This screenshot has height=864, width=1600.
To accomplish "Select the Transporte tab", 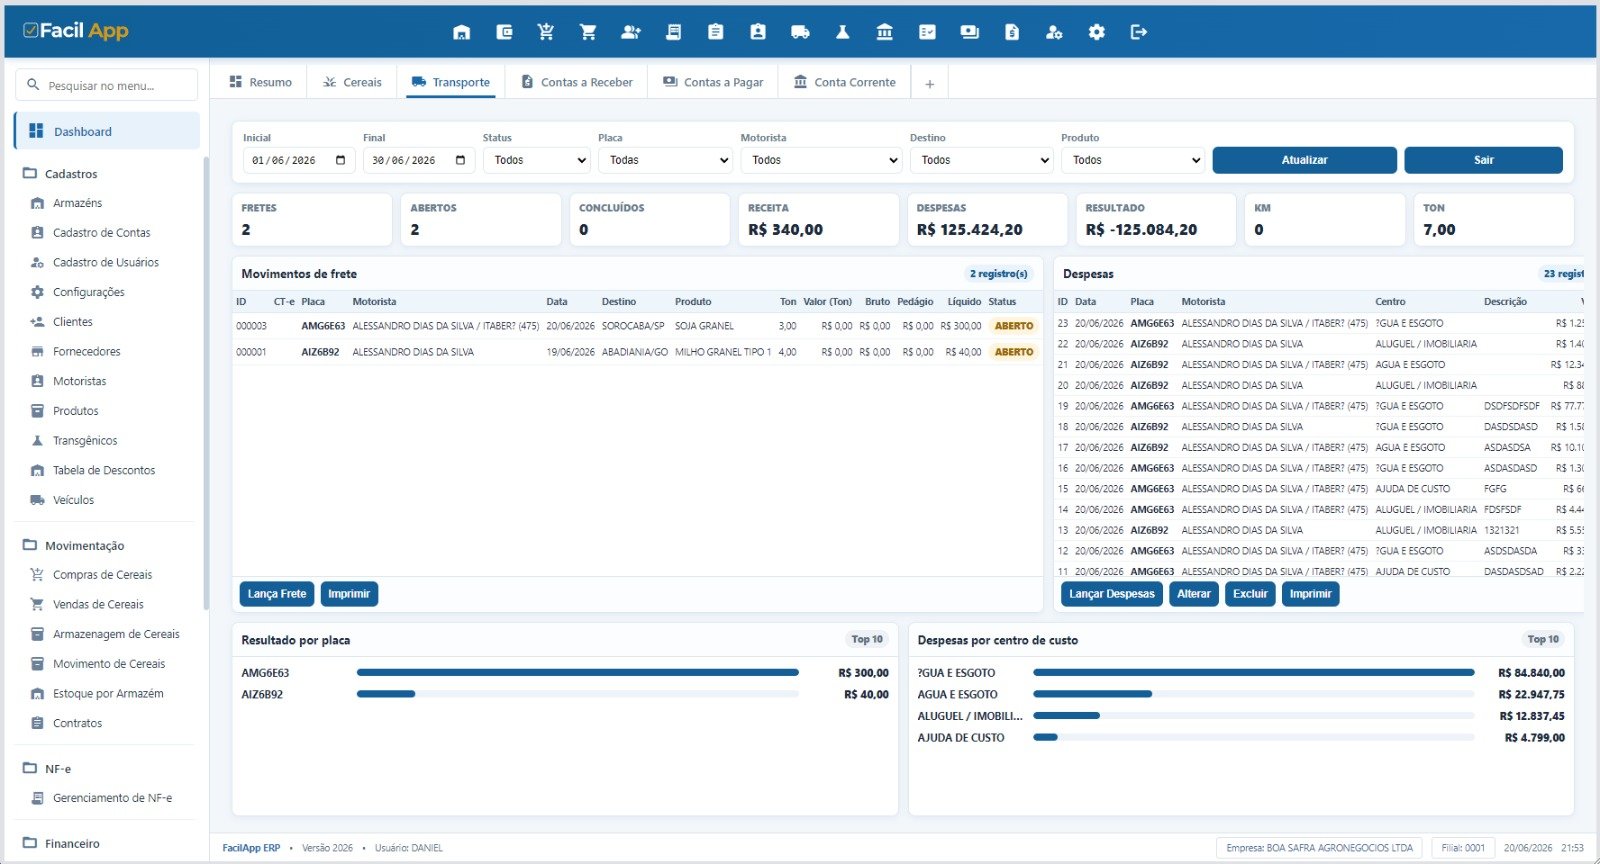I will click(451, 82).
